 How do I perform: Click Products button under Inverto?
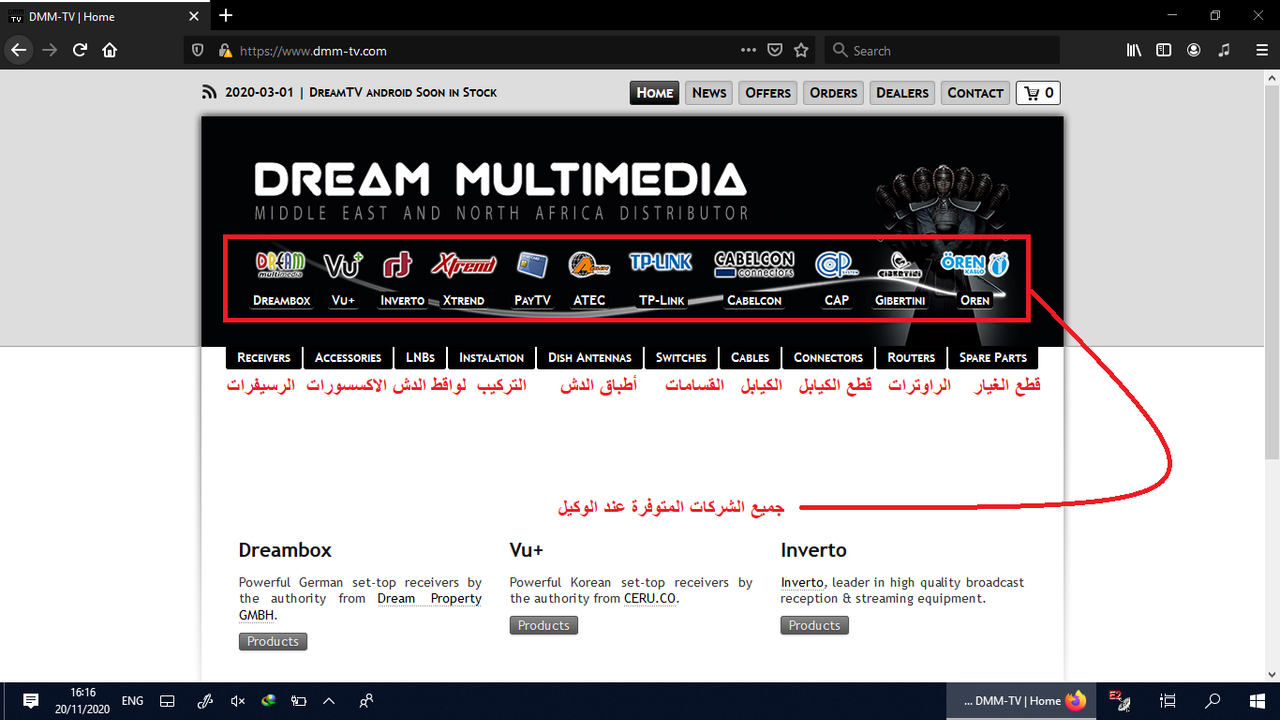815,626
